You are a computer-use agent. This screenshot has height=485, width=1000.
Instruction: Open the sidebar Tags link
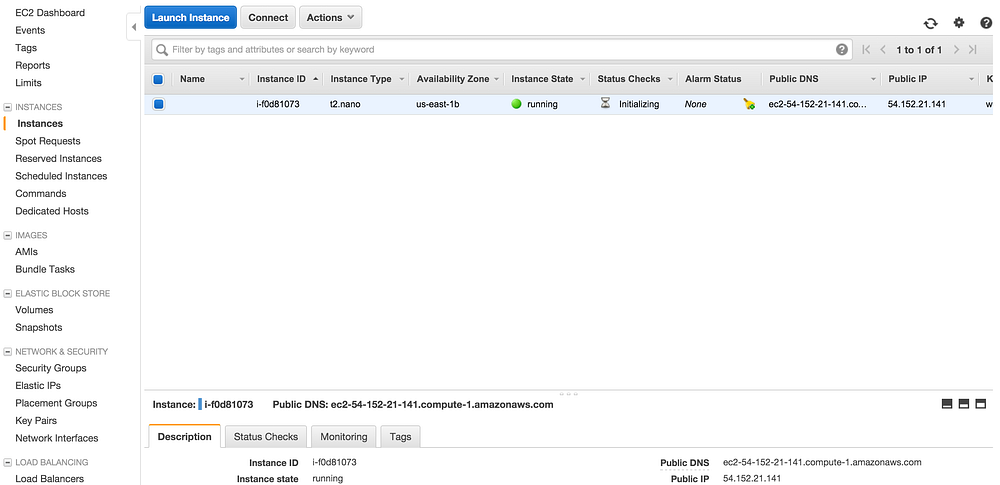click(x=26, y=48)
